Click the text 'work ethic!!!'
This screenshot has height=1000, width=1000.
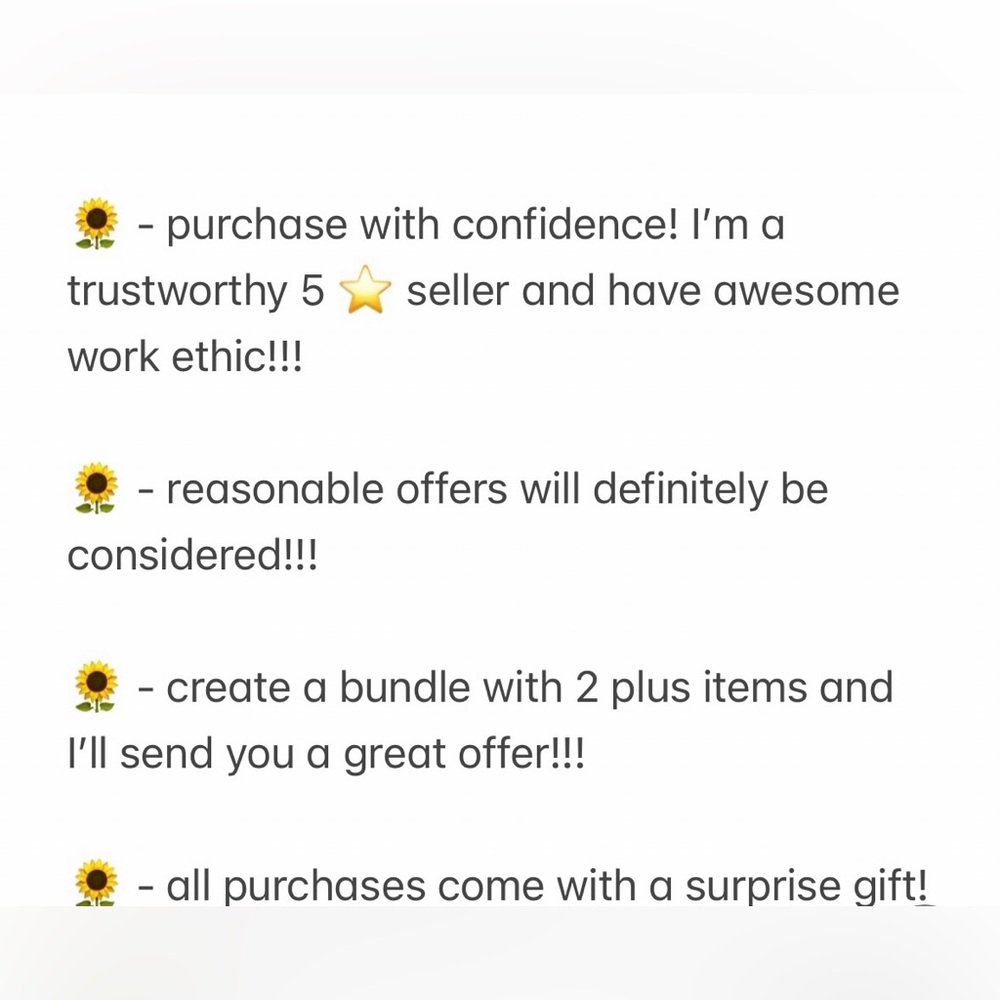click(x=184, y=358)
